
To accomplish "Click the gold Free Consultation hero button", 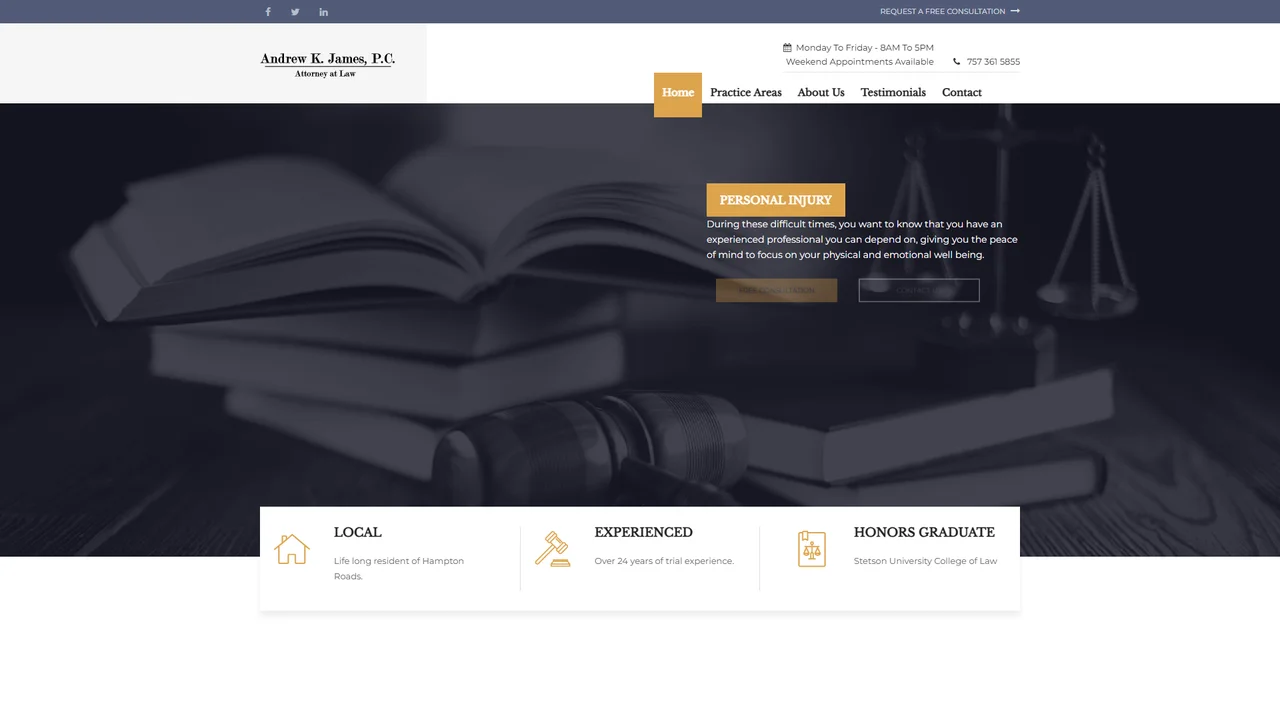I will click(x=777, y=290).
